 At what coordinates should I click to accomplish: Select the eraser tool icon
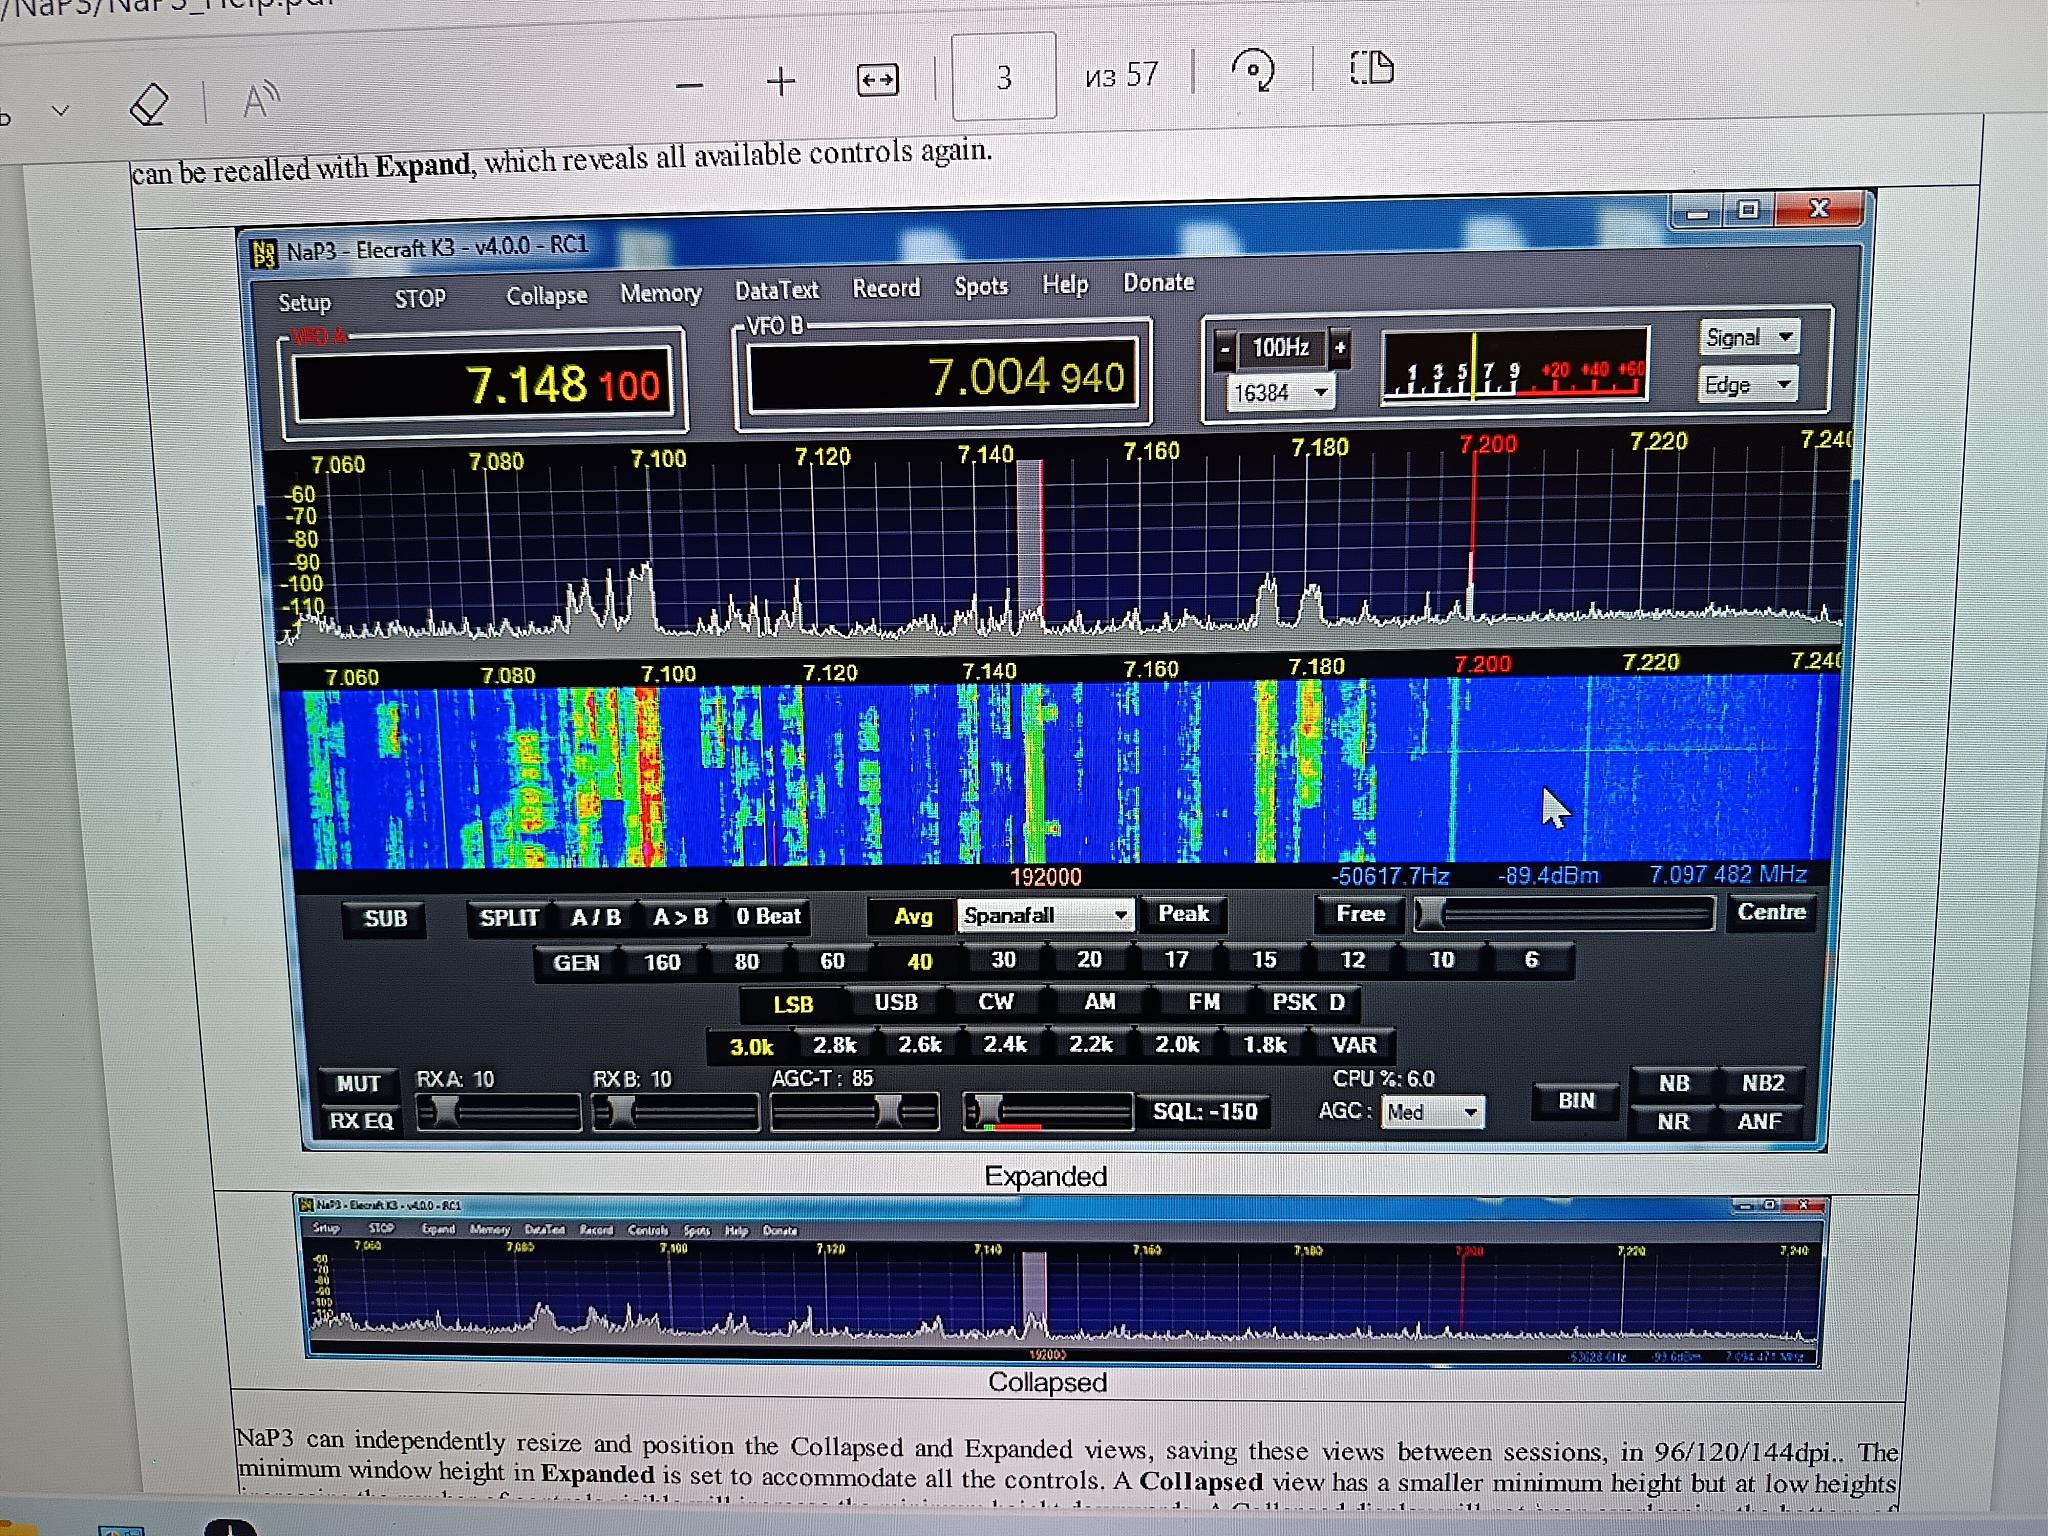(x=150, y=104)
